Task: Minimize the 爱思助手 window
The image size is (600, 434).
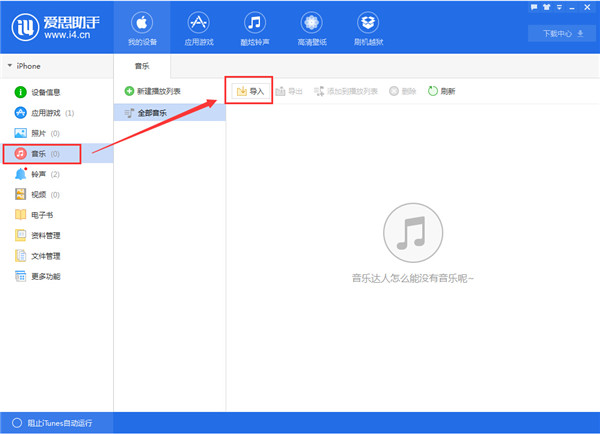Action: tap(572, 8)
